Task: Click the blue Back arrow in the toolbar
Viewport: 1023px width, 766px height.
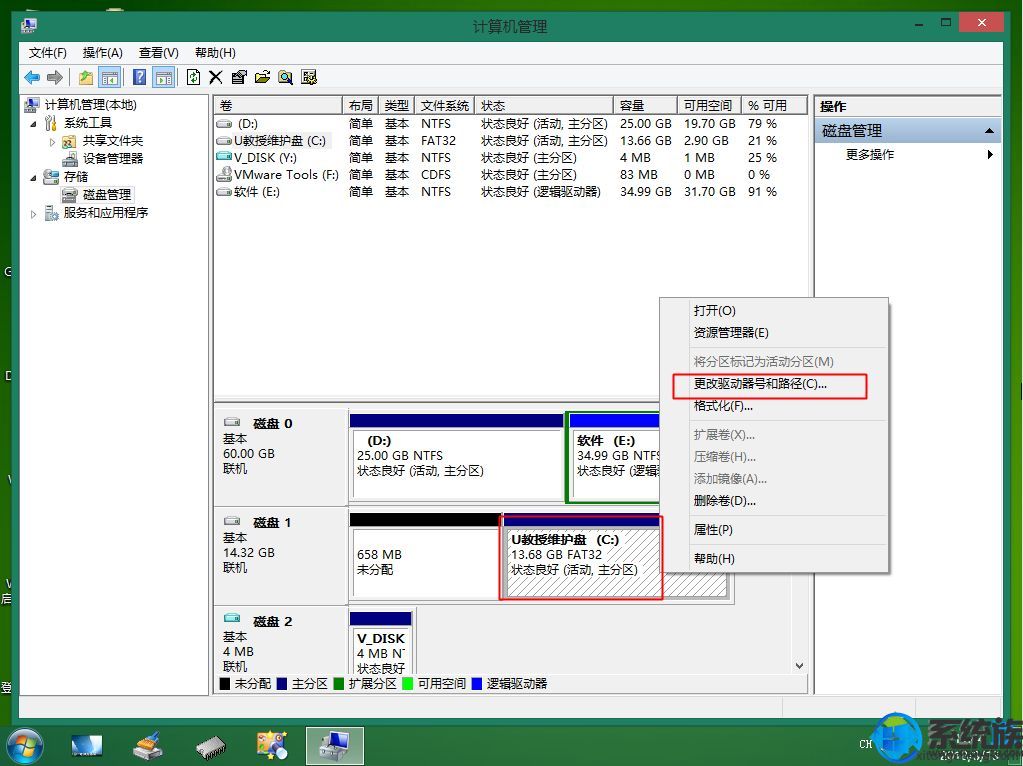Action: tap(31, 78)
